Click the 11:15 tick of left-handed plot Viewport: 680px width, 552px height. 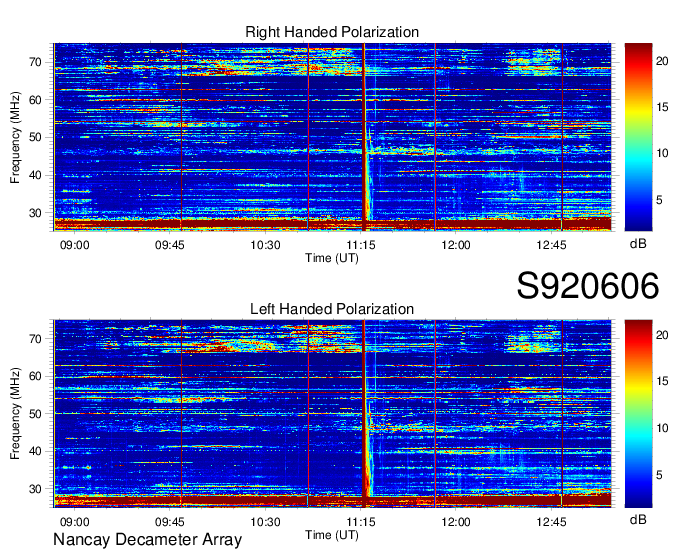tap(360, 522)
